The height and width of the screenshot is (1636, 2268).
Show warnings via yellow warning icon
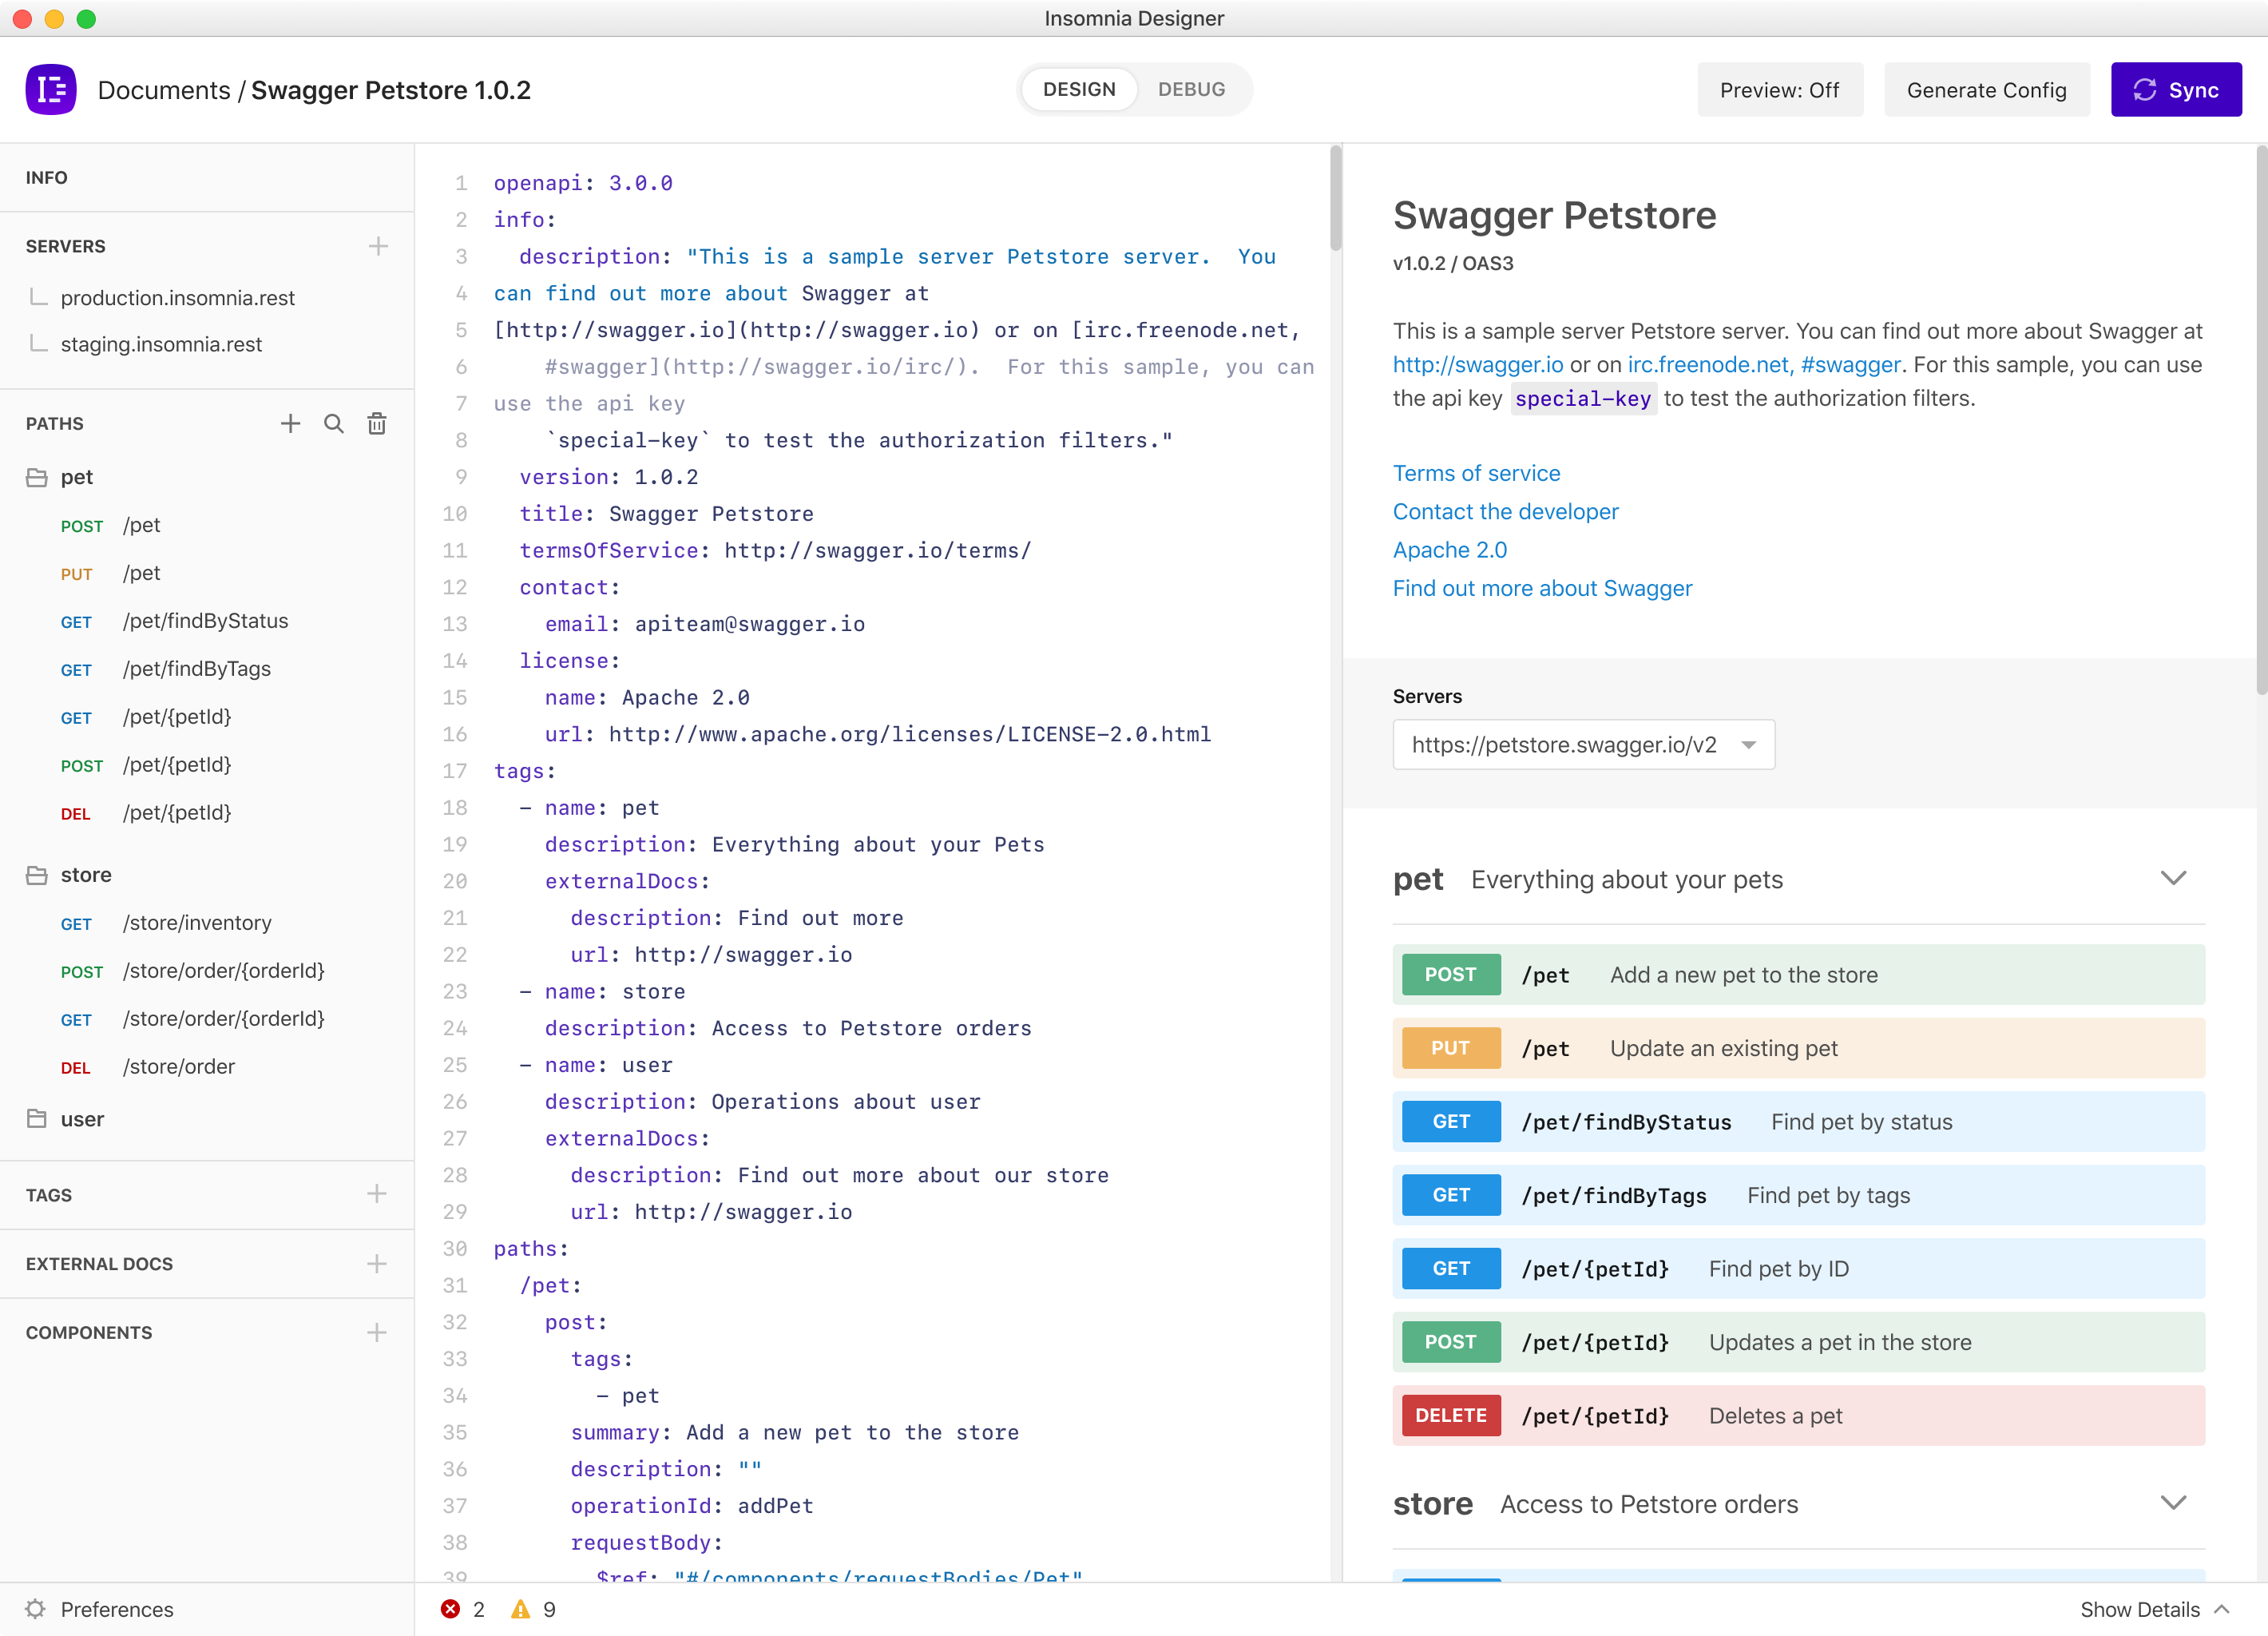point(520,1609)
